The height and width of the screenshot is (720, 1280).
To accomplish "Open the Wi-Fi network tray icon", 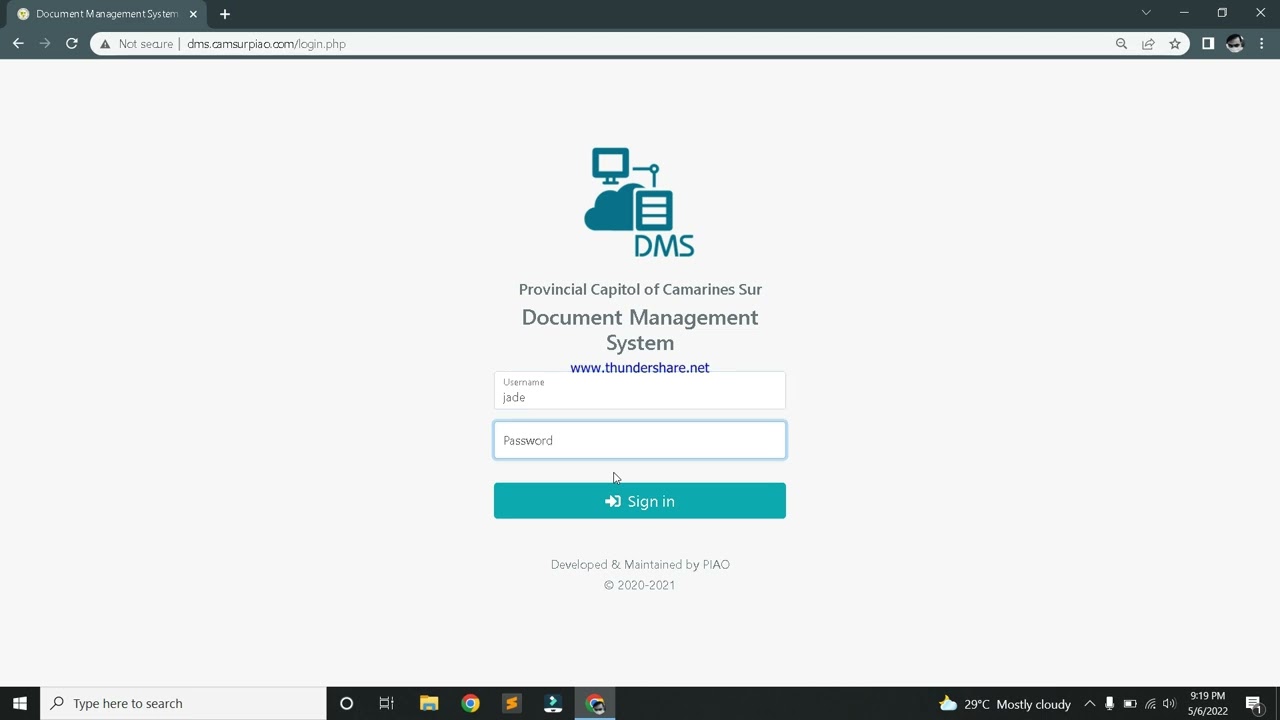I will point(1150,704).
